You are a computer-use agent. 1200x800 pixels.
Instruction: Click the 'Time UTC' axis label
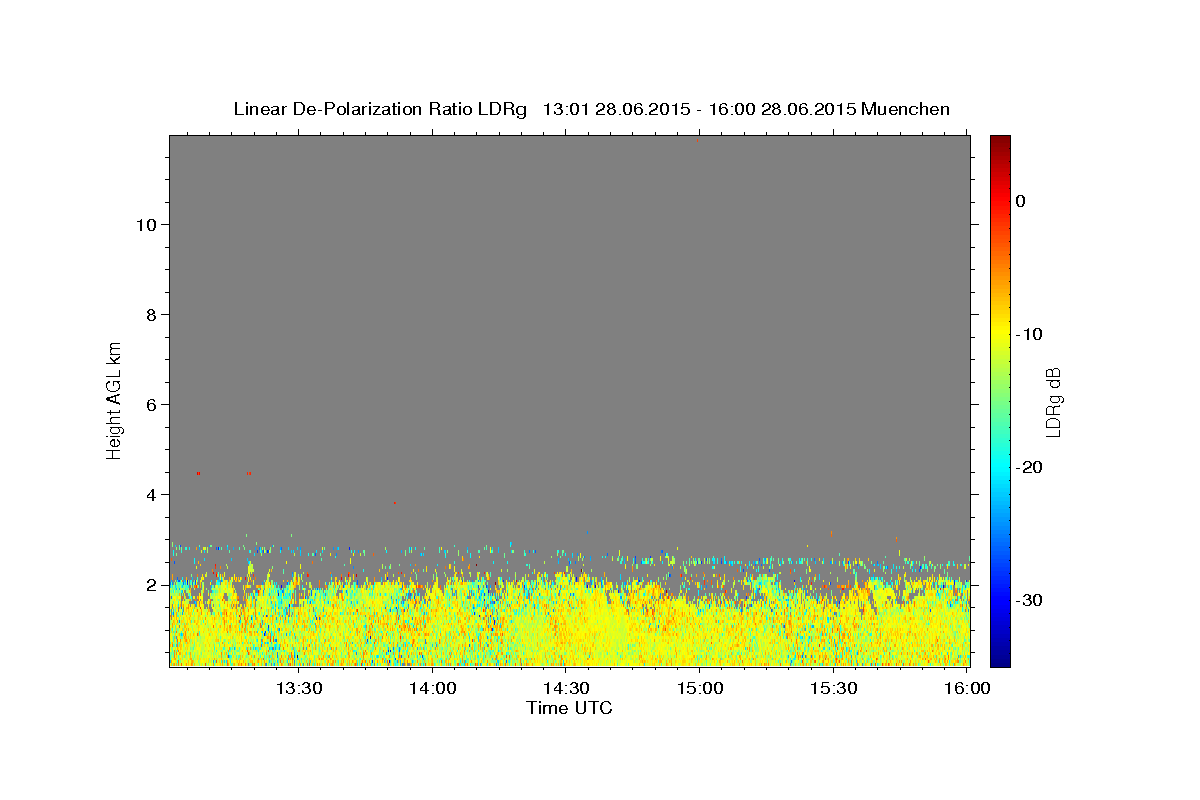[569, 708]
